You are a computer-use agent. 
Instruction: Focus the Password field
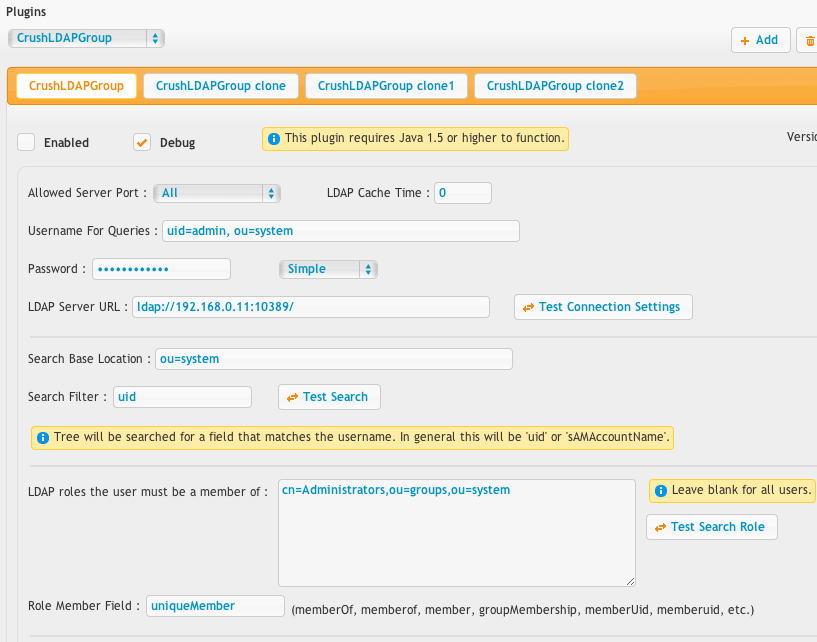click(x=162, y=269)
